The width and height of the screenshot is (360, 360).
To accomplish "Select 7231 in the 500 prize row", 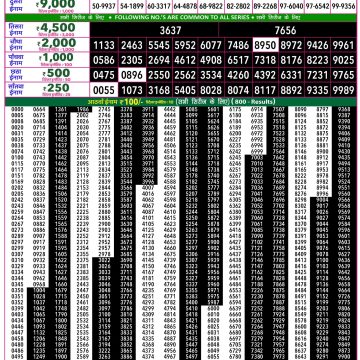I will click(317, 75).
